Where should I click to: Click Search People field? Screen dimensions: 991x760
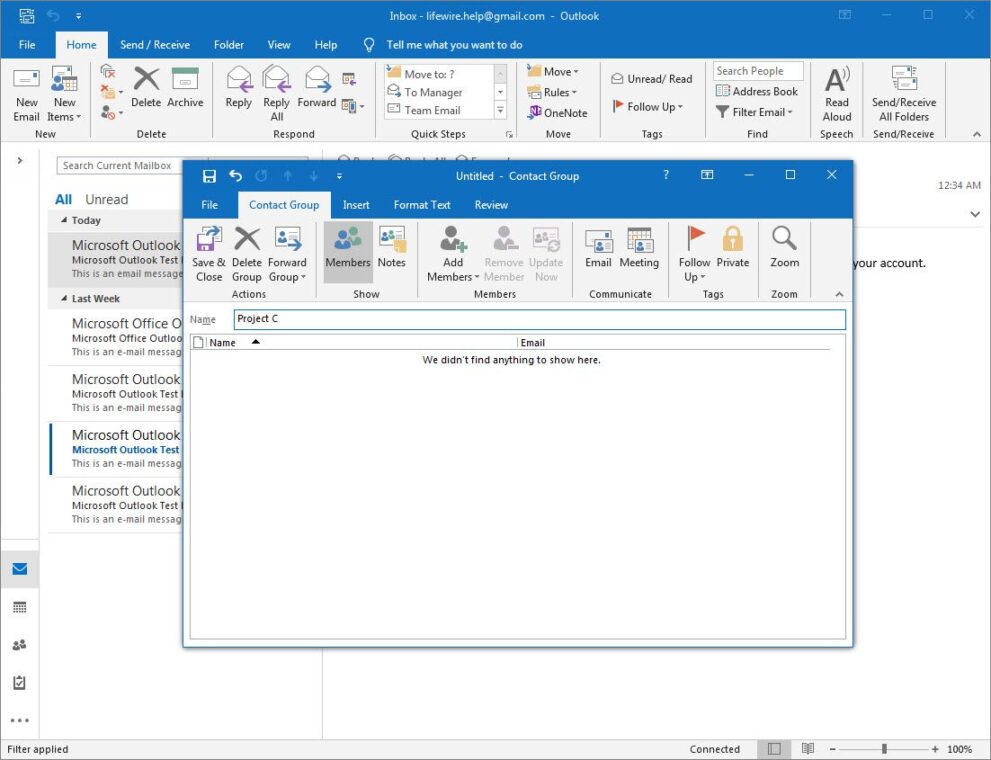(x=758, y=71)
